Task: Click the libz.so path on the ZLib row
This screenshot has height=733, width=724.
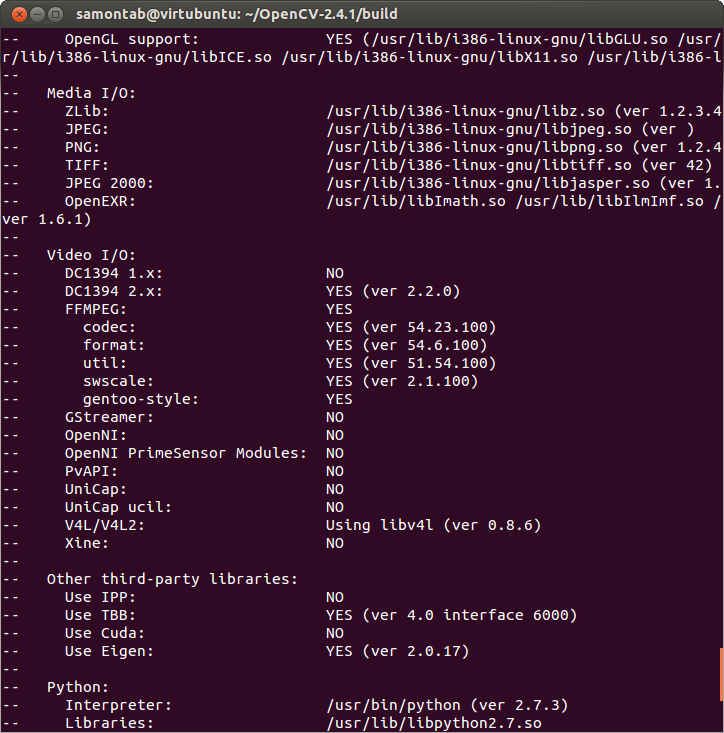Action: click(465, 111)
